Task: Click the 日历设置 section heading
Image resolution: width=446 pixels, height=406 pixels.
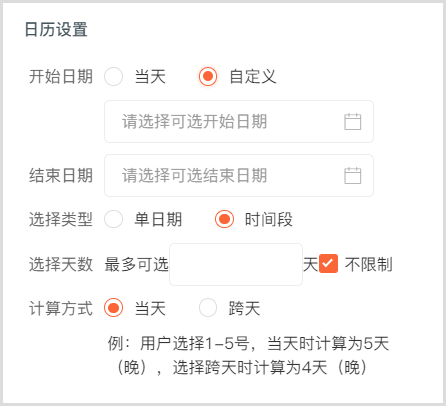Action: [56, 30]
